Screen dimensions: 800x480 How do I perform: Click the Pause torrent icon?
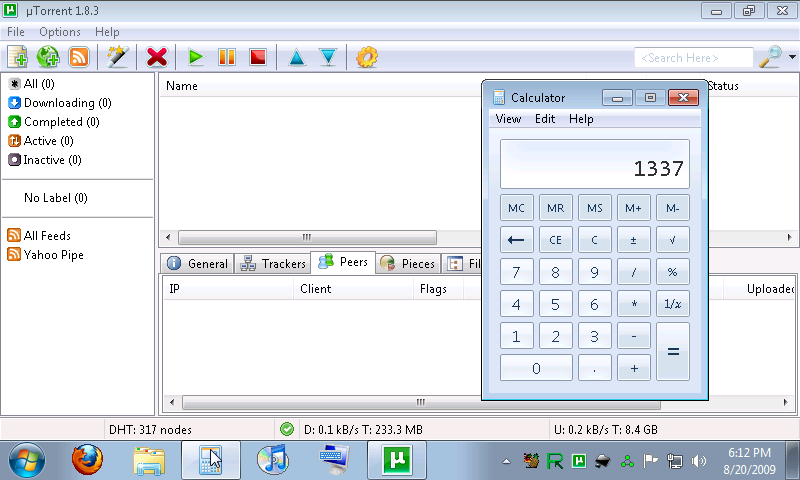227,57
